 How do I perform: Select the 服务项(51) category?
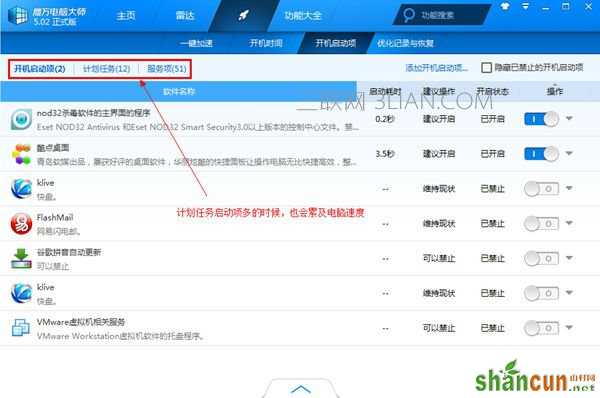[167, 69]
